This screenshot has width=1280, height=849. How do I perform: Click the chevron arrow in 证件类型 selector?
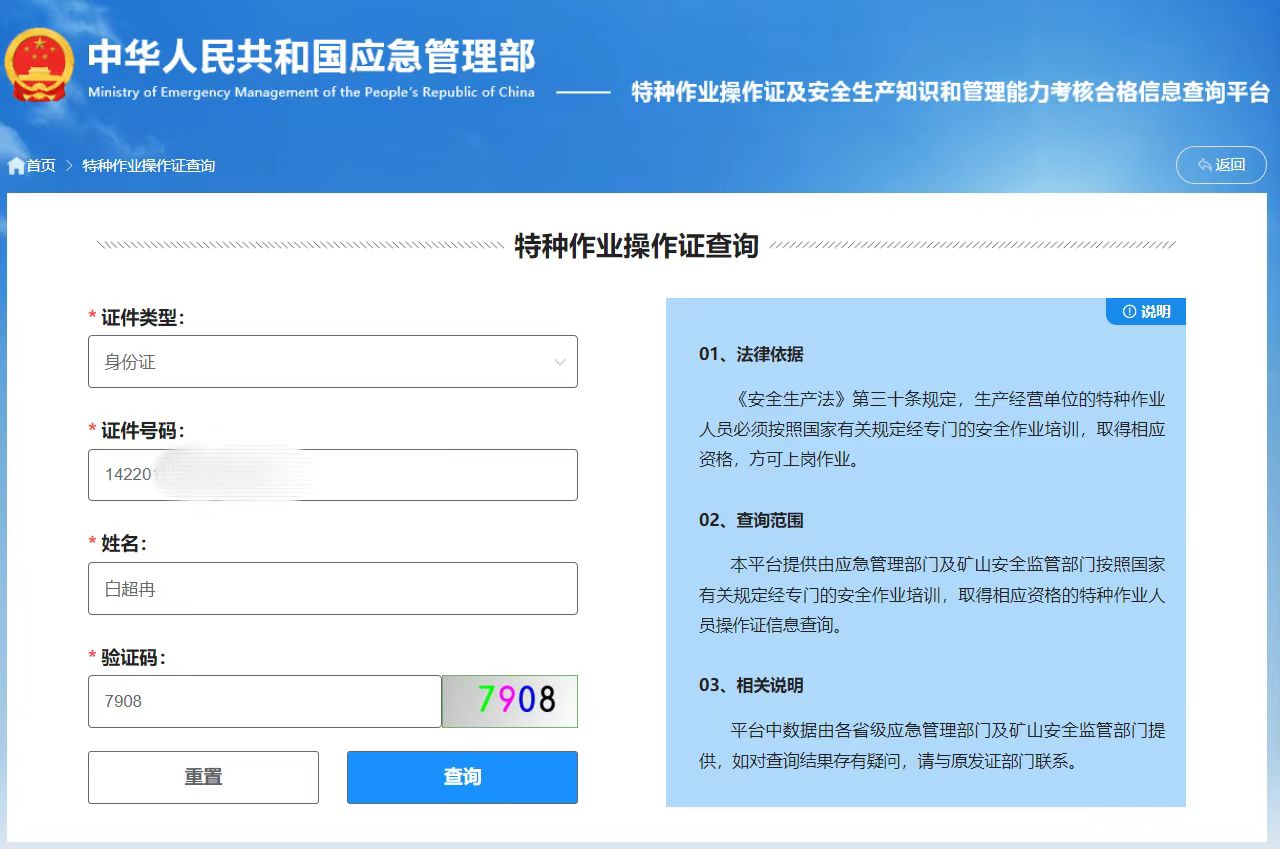(559, 362)
